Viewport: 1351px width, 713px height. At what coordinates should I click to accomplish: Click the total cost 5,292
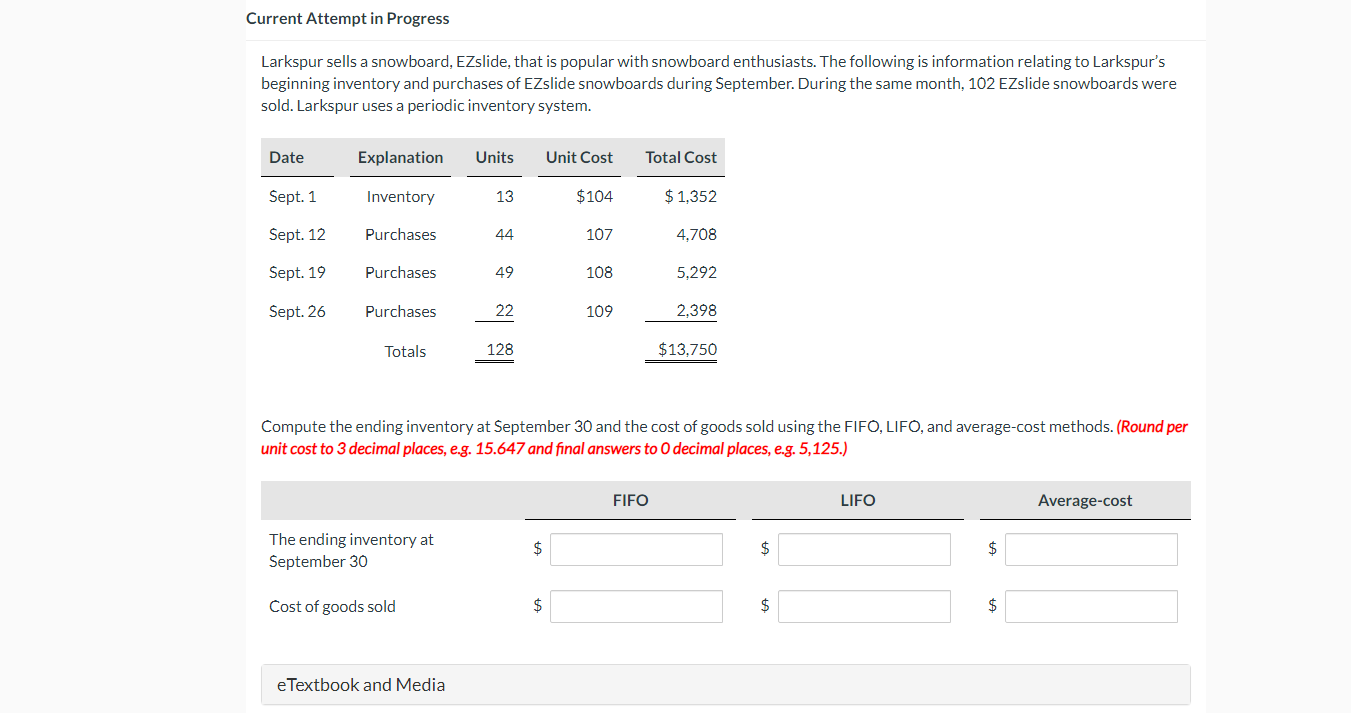697,273
